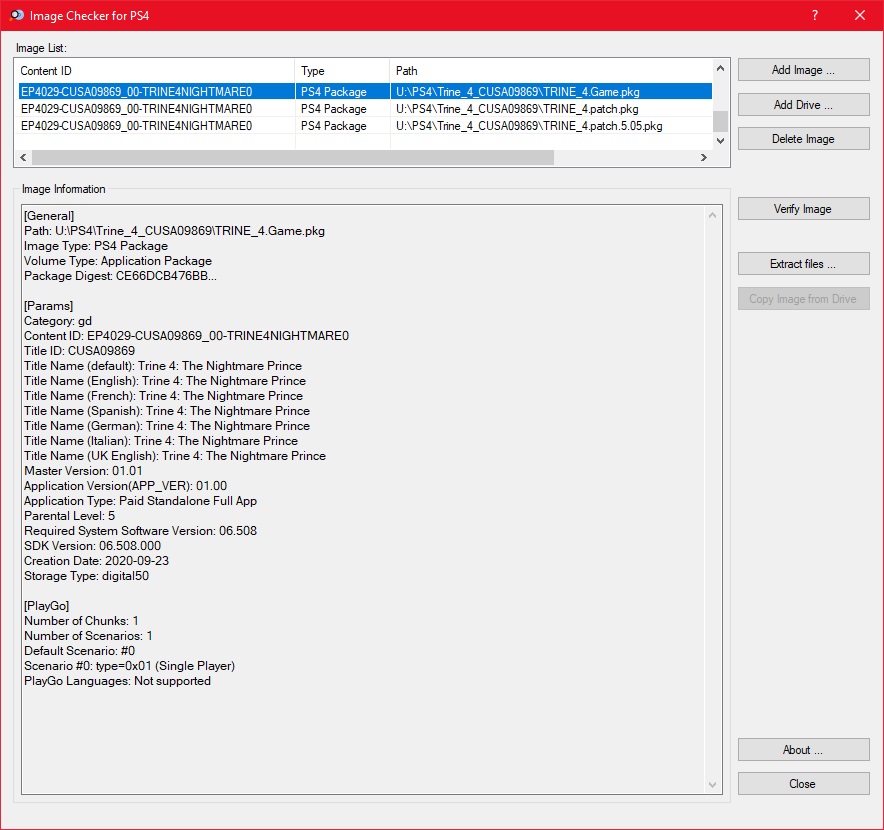The width and height of the screenshot is (884, 830).
Task: Click the Creation Date: 2020-09-23 line
Action: coord(96,561)
